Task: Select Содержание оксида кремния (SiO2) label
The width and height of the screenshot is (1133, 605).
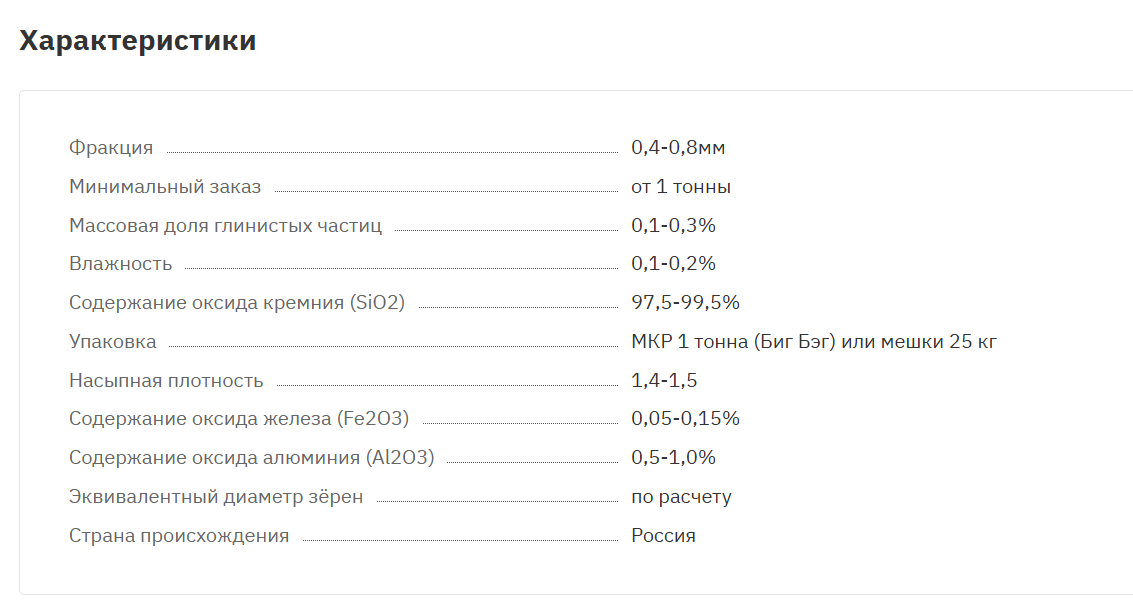Action: pyautogui.click(x=237, y=303)
